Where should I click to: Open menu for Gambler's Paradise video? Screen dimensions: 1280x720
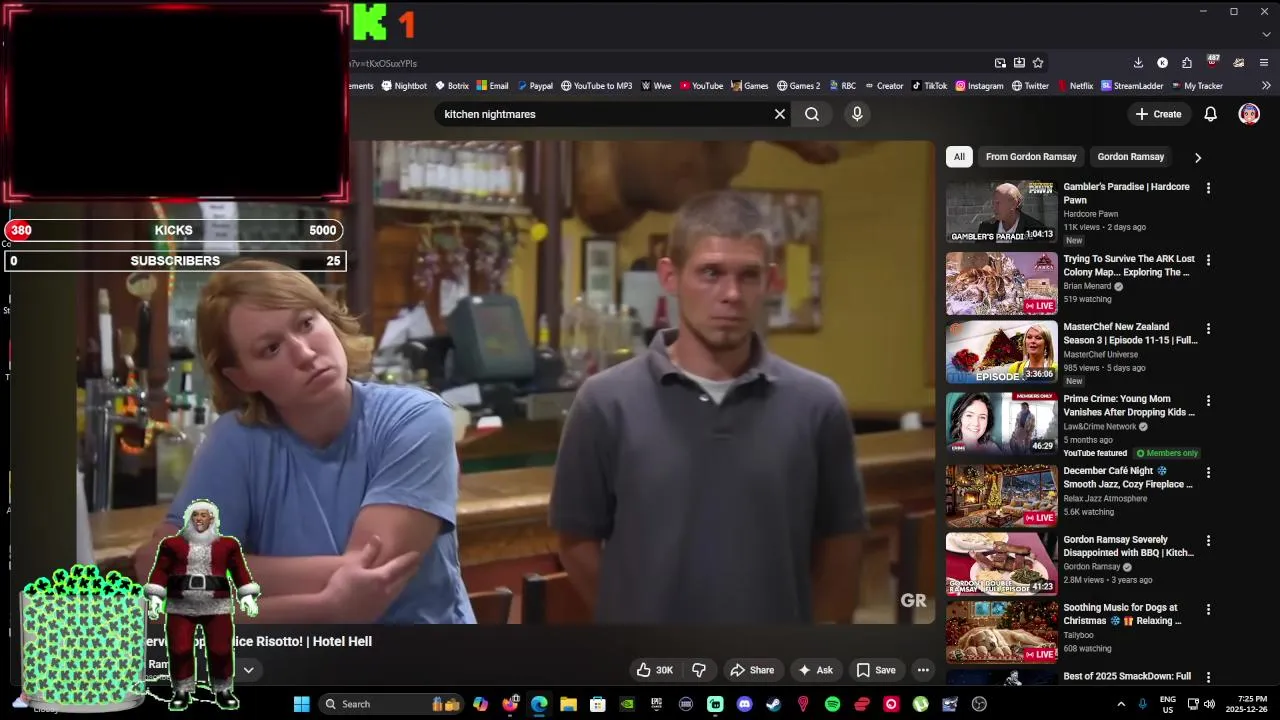[1208, 188]
